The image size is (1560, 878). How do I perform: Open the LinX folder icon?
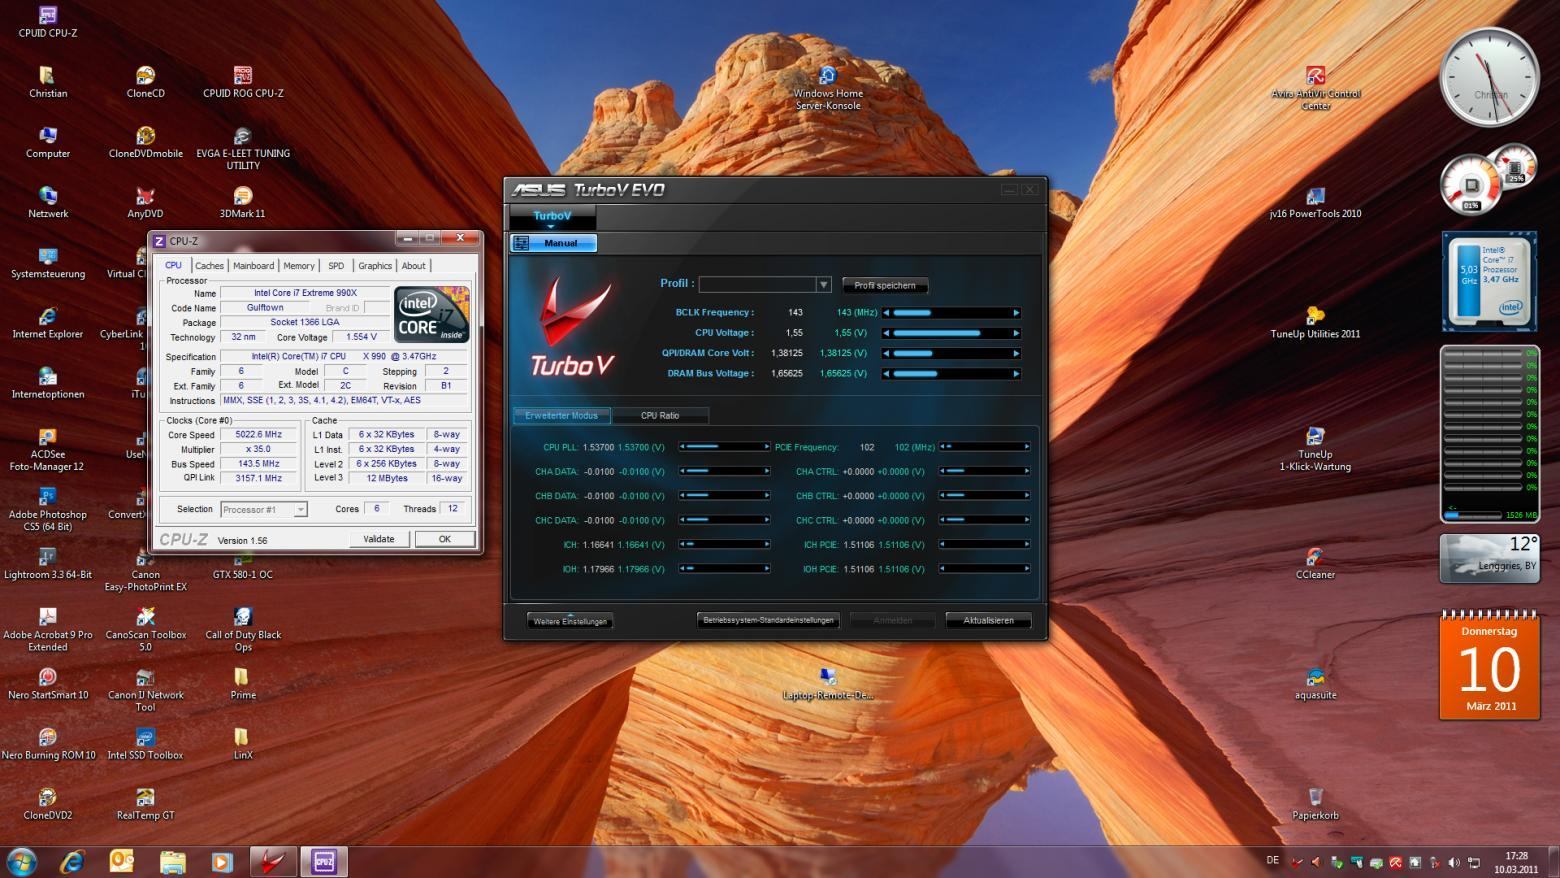[x=243, y=744]
